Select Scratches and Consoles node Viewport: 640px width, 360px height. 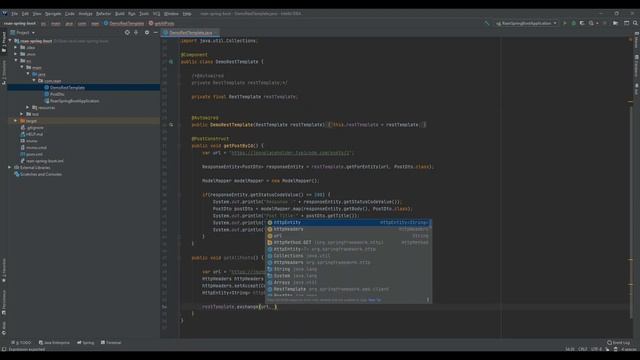[x=41, y=174]
